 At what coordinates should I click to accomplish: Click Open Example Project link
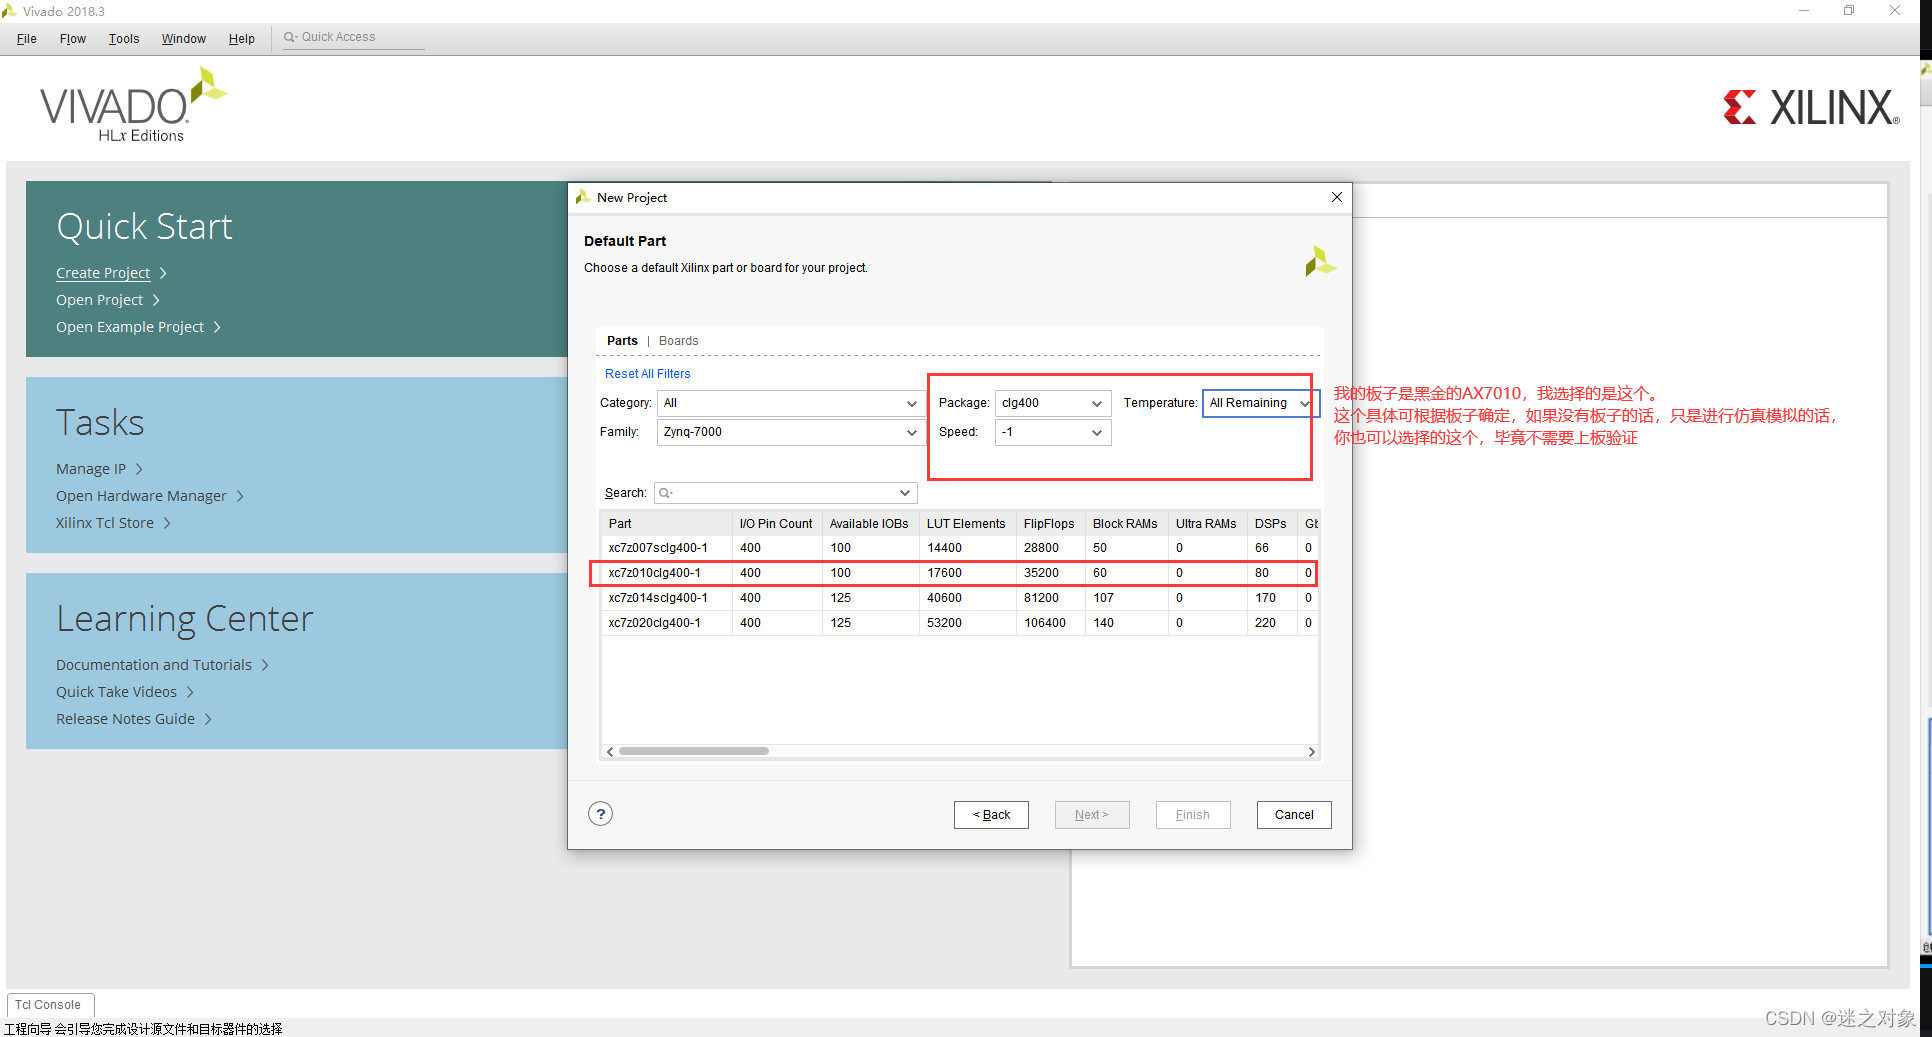coord(130,327)
